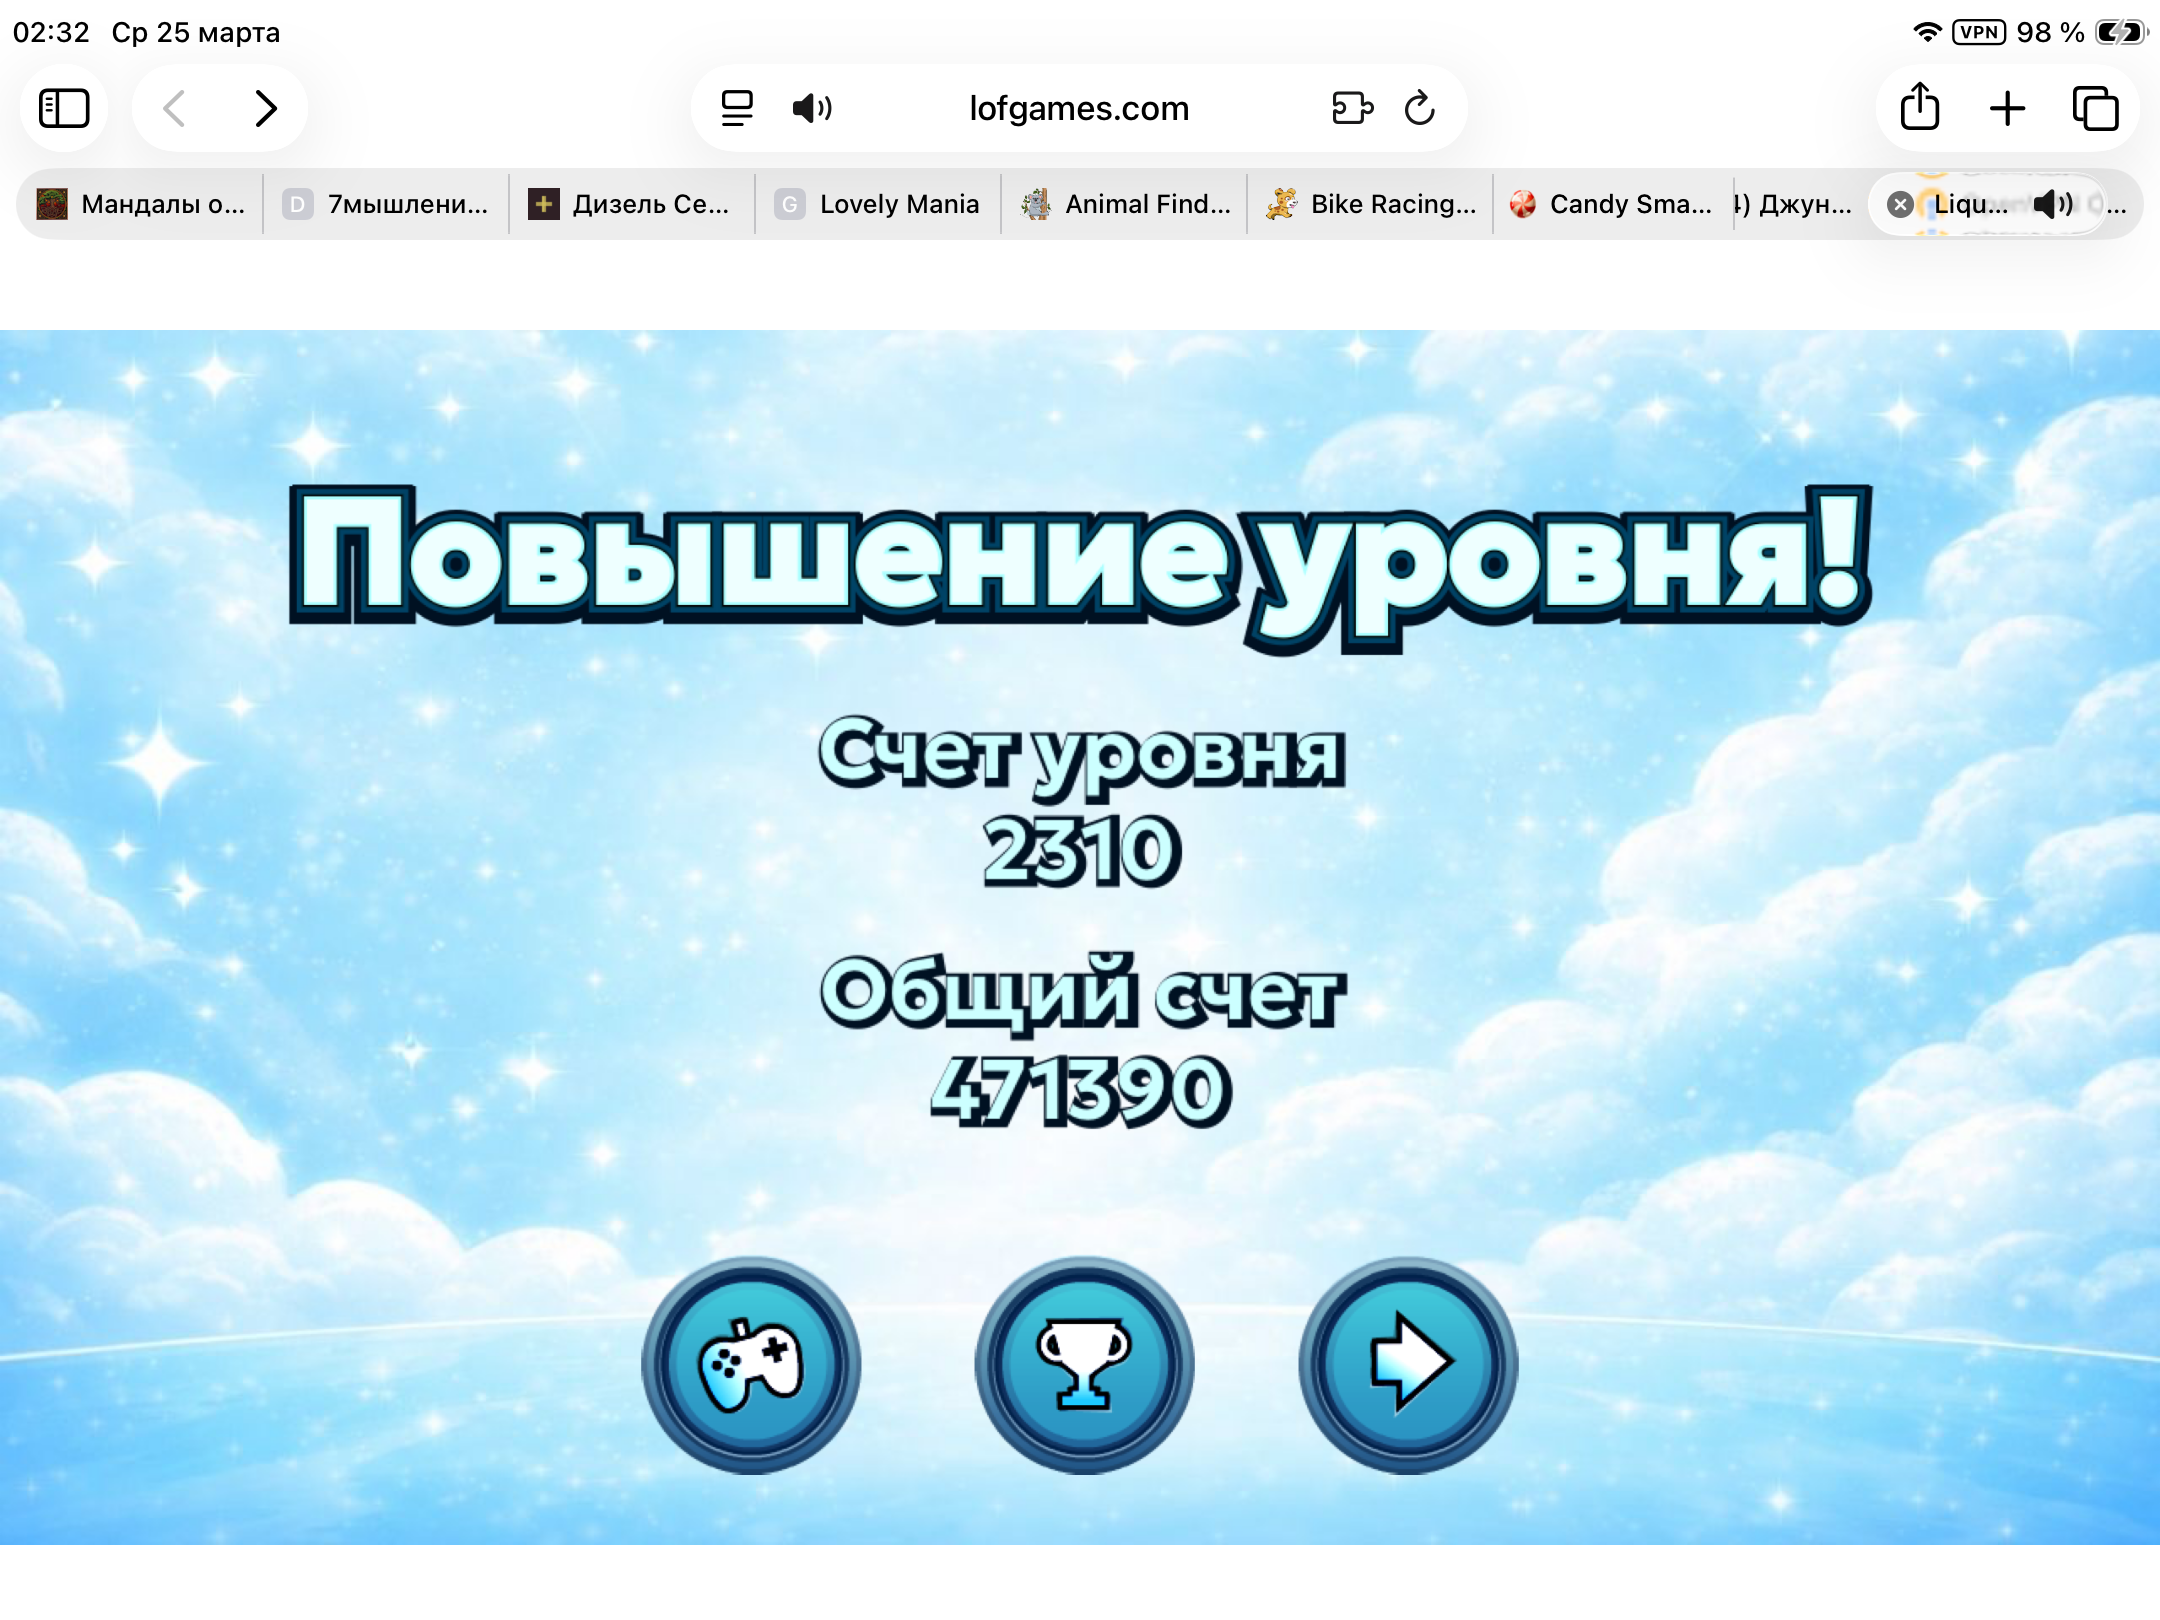Open the Candy Sma... tab
This screenshot has width=2160, height=1620.
coord(1612,204)
